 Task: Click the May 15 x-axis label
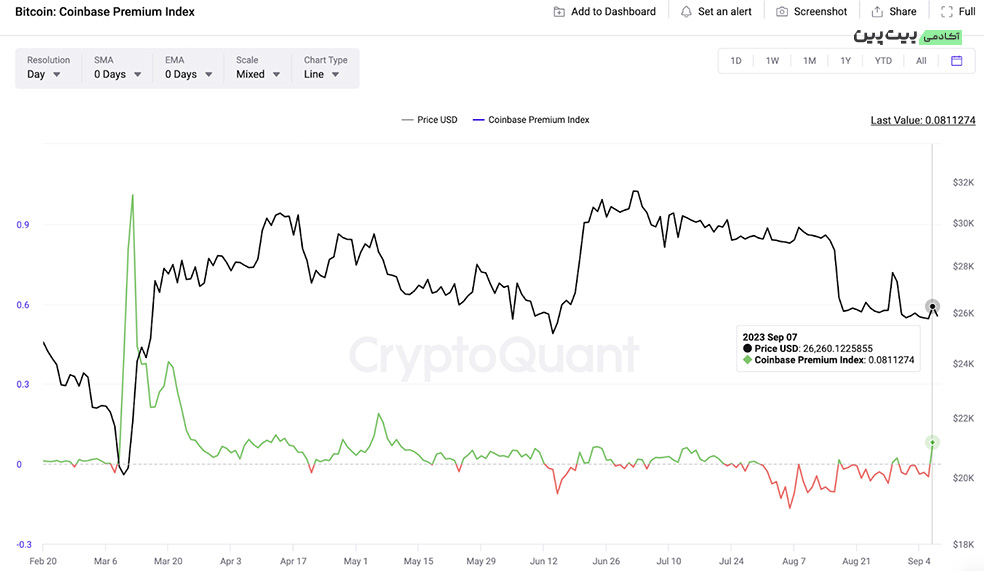pos(419,561)
